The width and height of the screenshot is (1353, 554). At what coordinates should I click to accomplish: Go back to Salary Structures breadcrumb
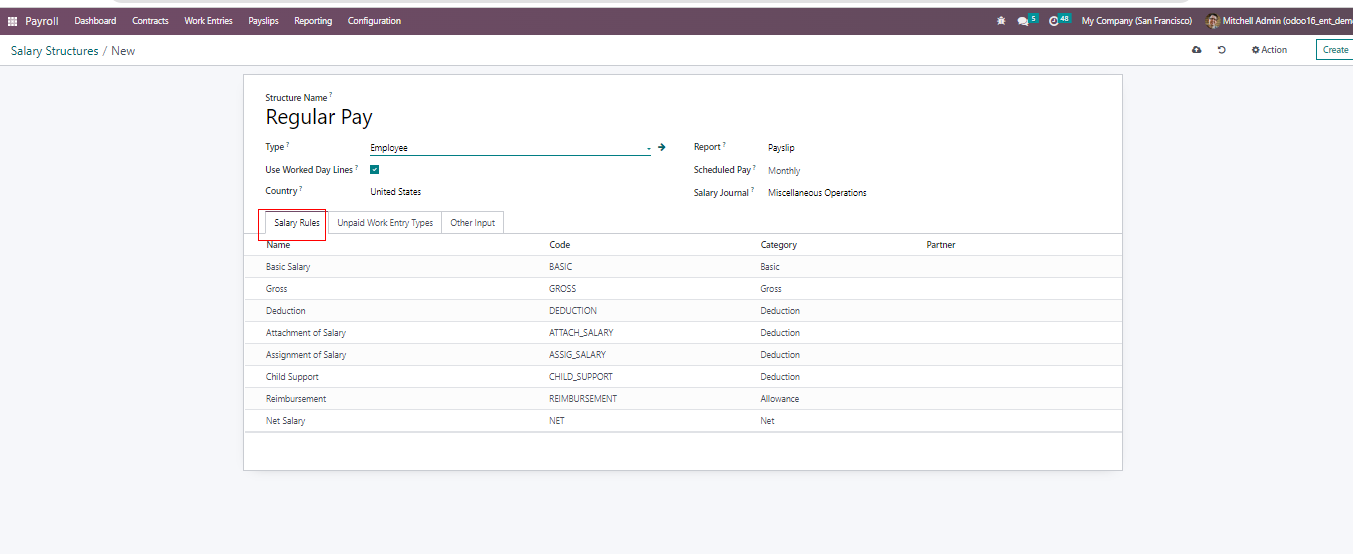(55, 51)
